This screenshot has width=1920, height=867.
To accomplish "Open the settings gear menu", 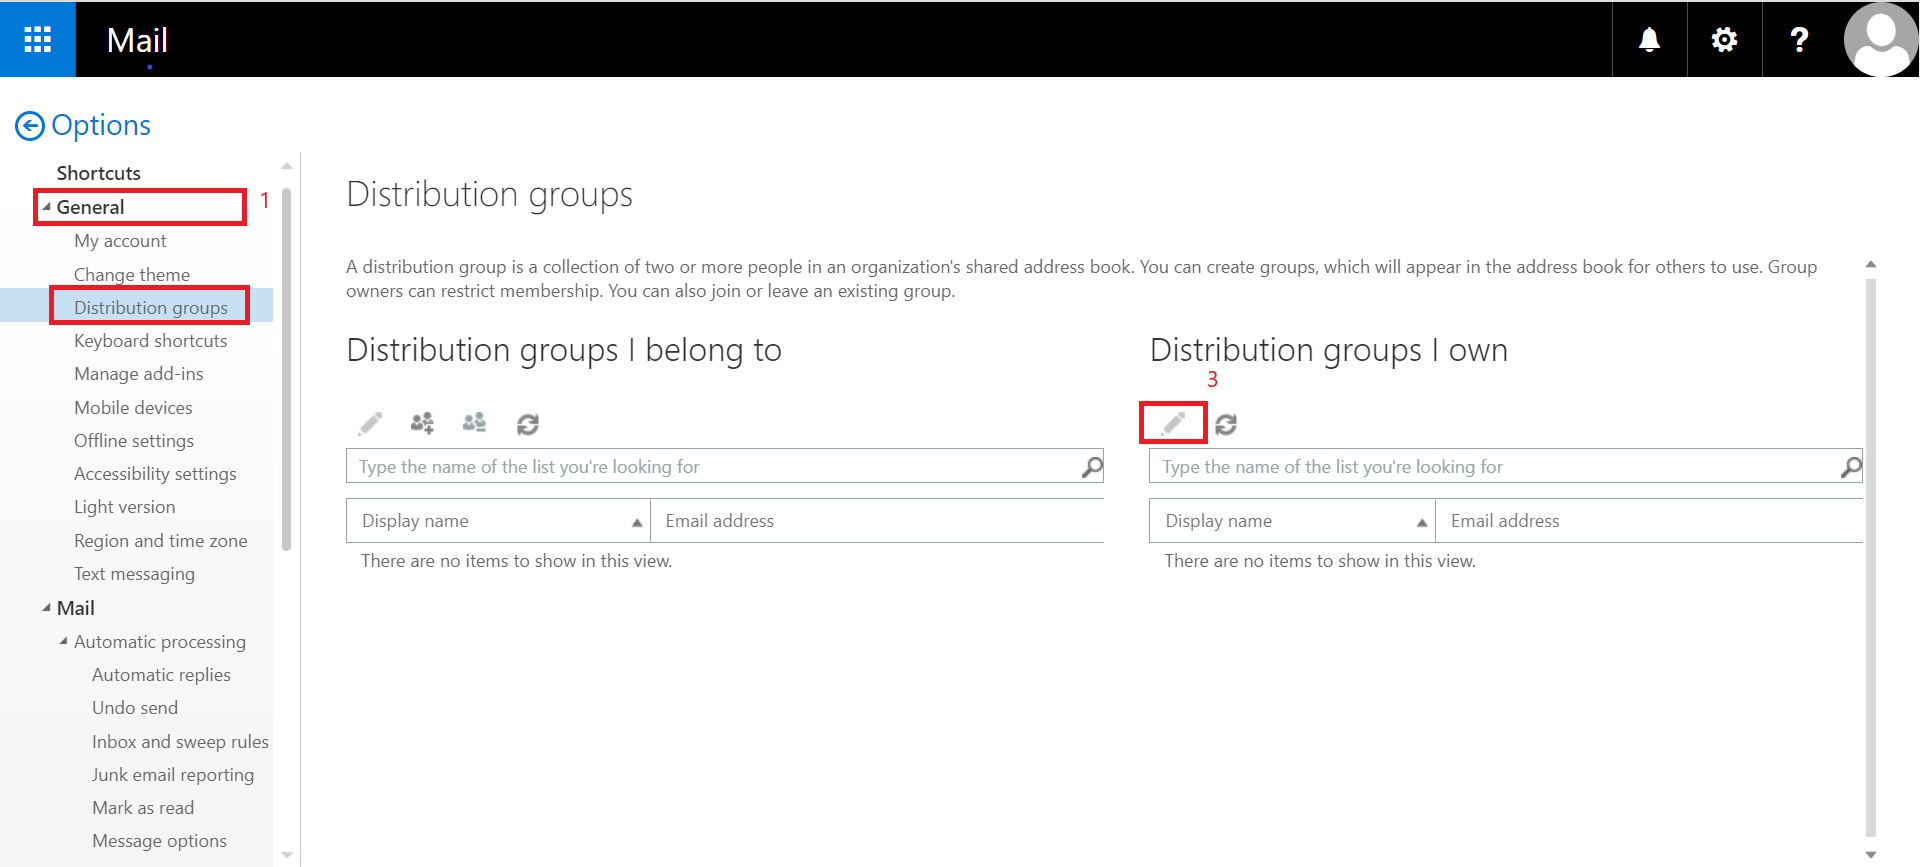I will pos(1724,39).
